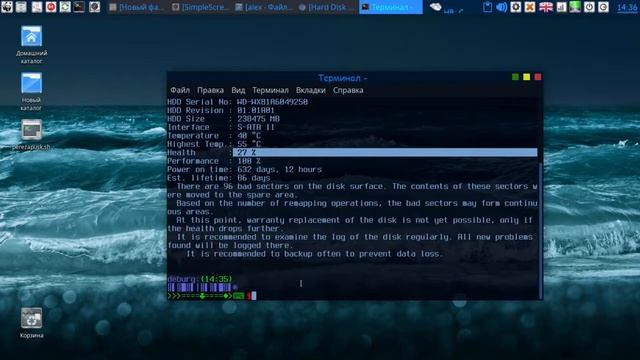Screen dimensions: 640x360
Task: Launch the terminal shortcut in top panel
Action: 79,7
